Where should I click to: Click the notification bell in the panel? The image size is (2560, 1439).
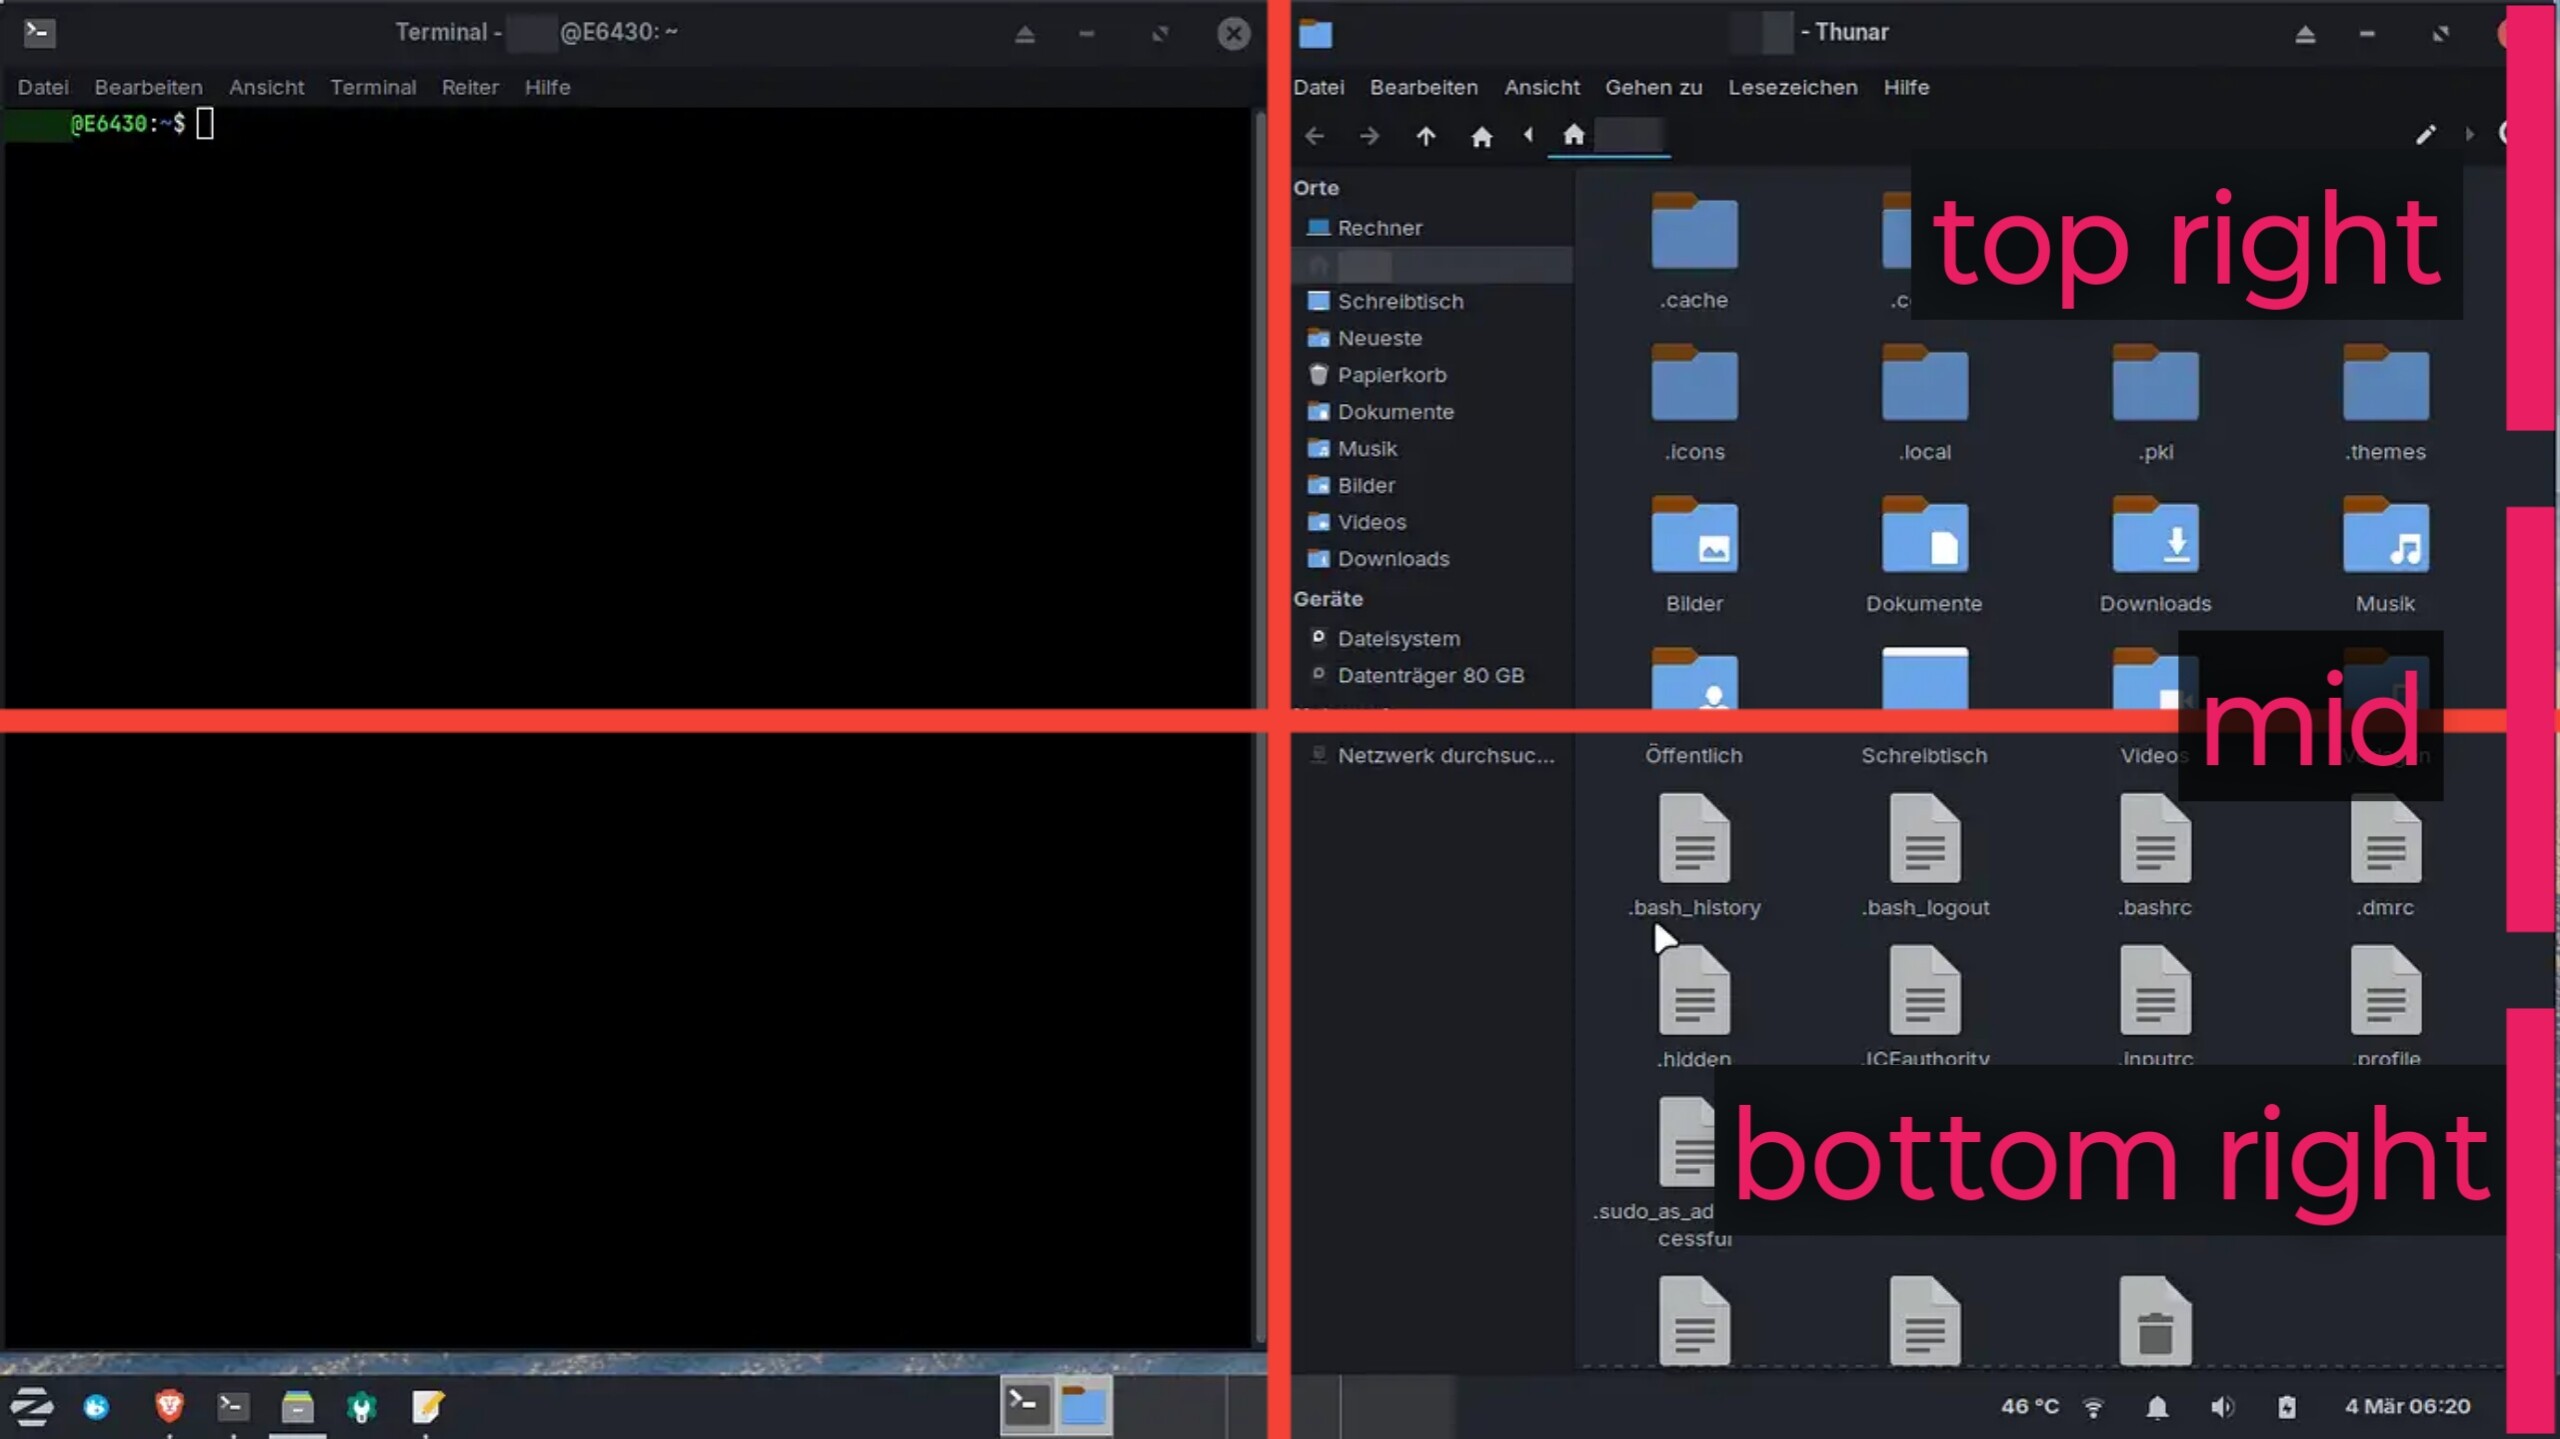tap(2157, 1407)
